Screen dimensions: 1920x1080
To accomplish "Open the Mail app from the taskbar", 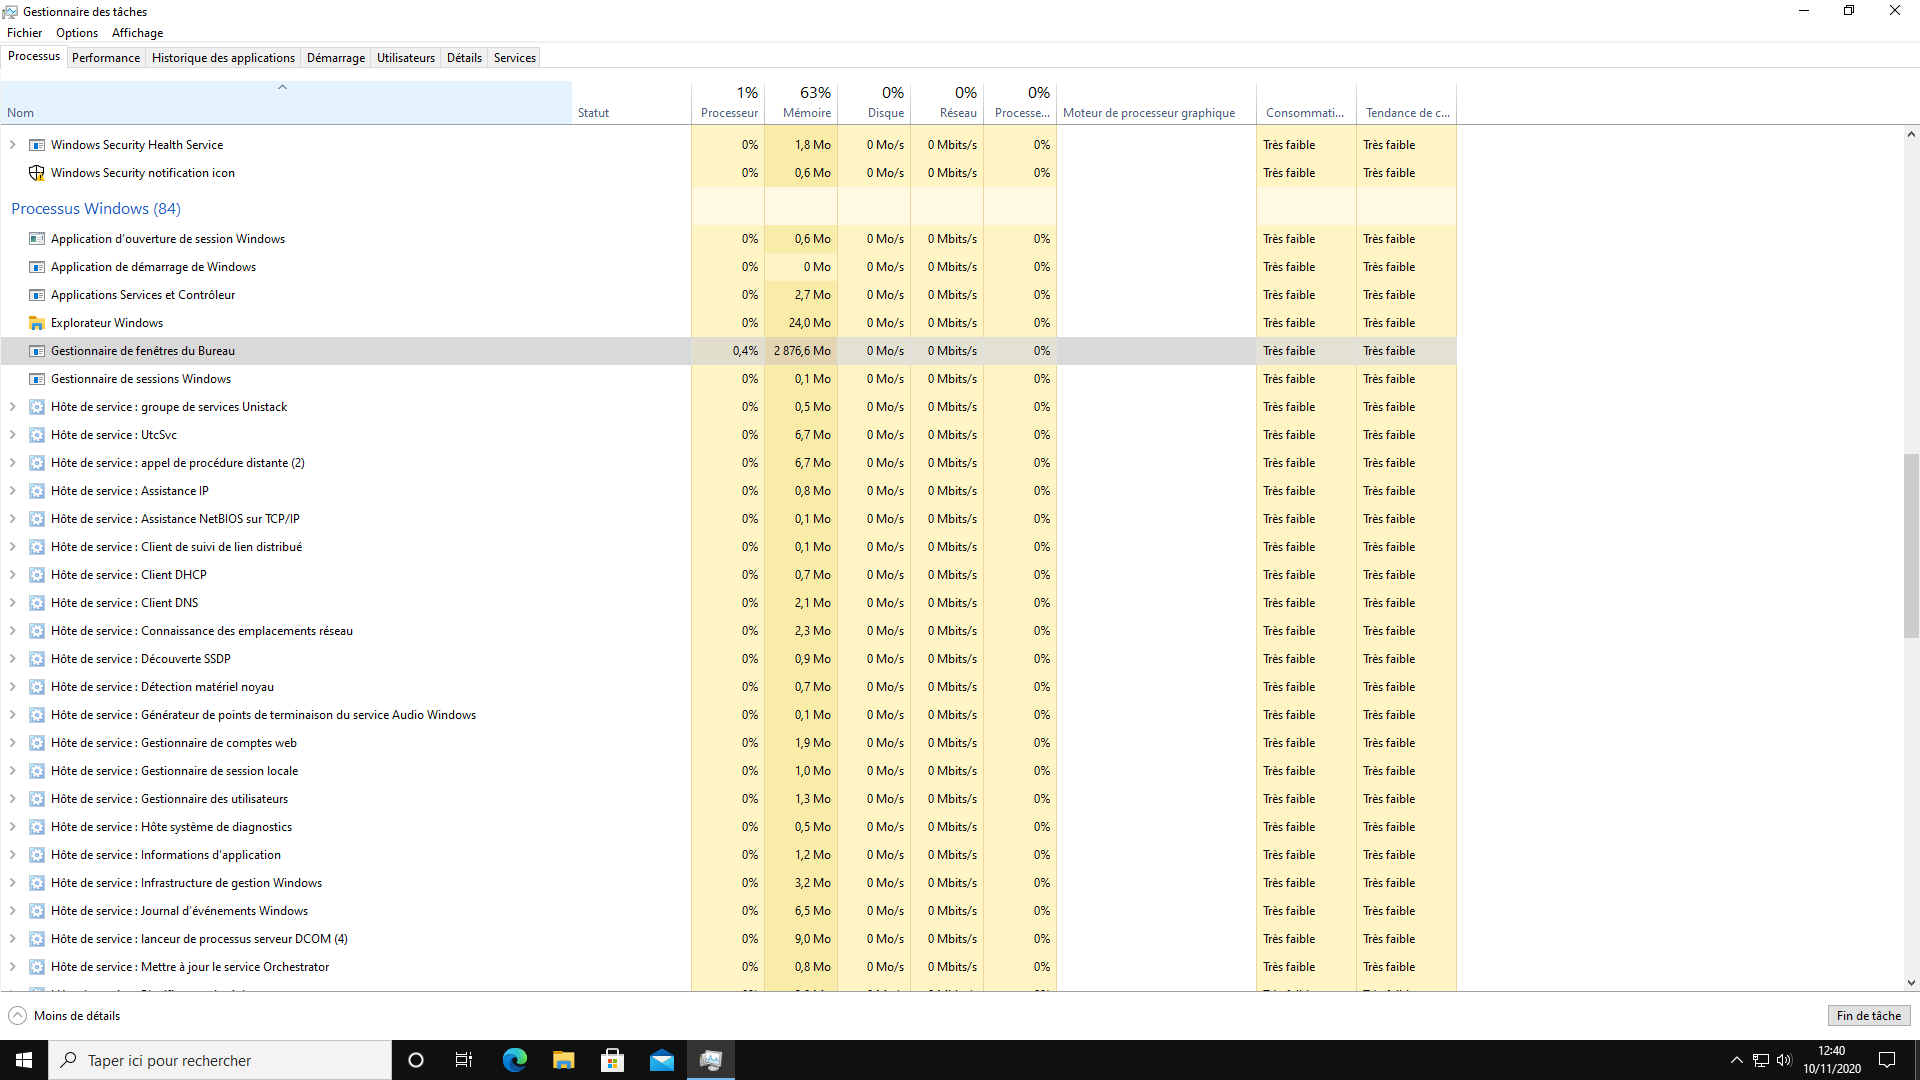I will click(661, 1060).
